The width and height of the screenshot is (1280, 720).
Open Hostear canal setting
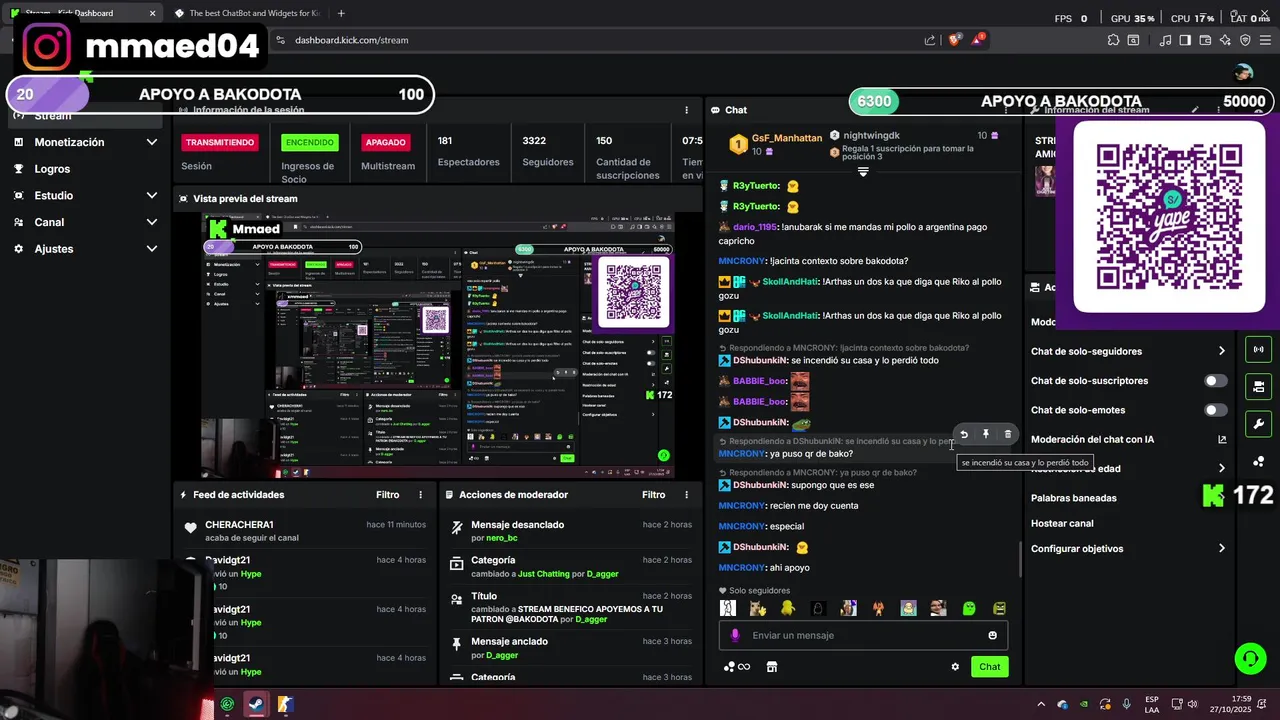click(1062, 523)
